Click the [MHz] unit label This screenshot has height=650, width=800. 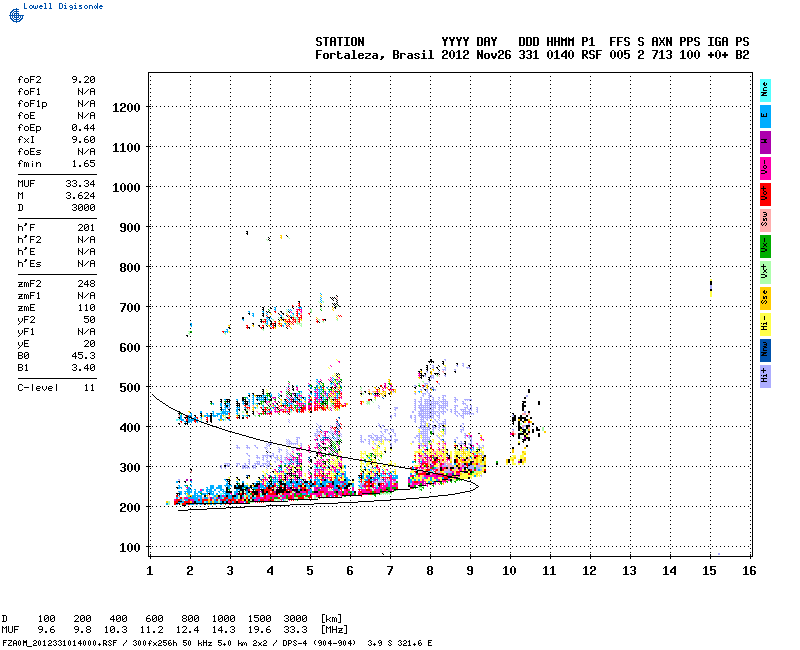(x=334, y=630)
